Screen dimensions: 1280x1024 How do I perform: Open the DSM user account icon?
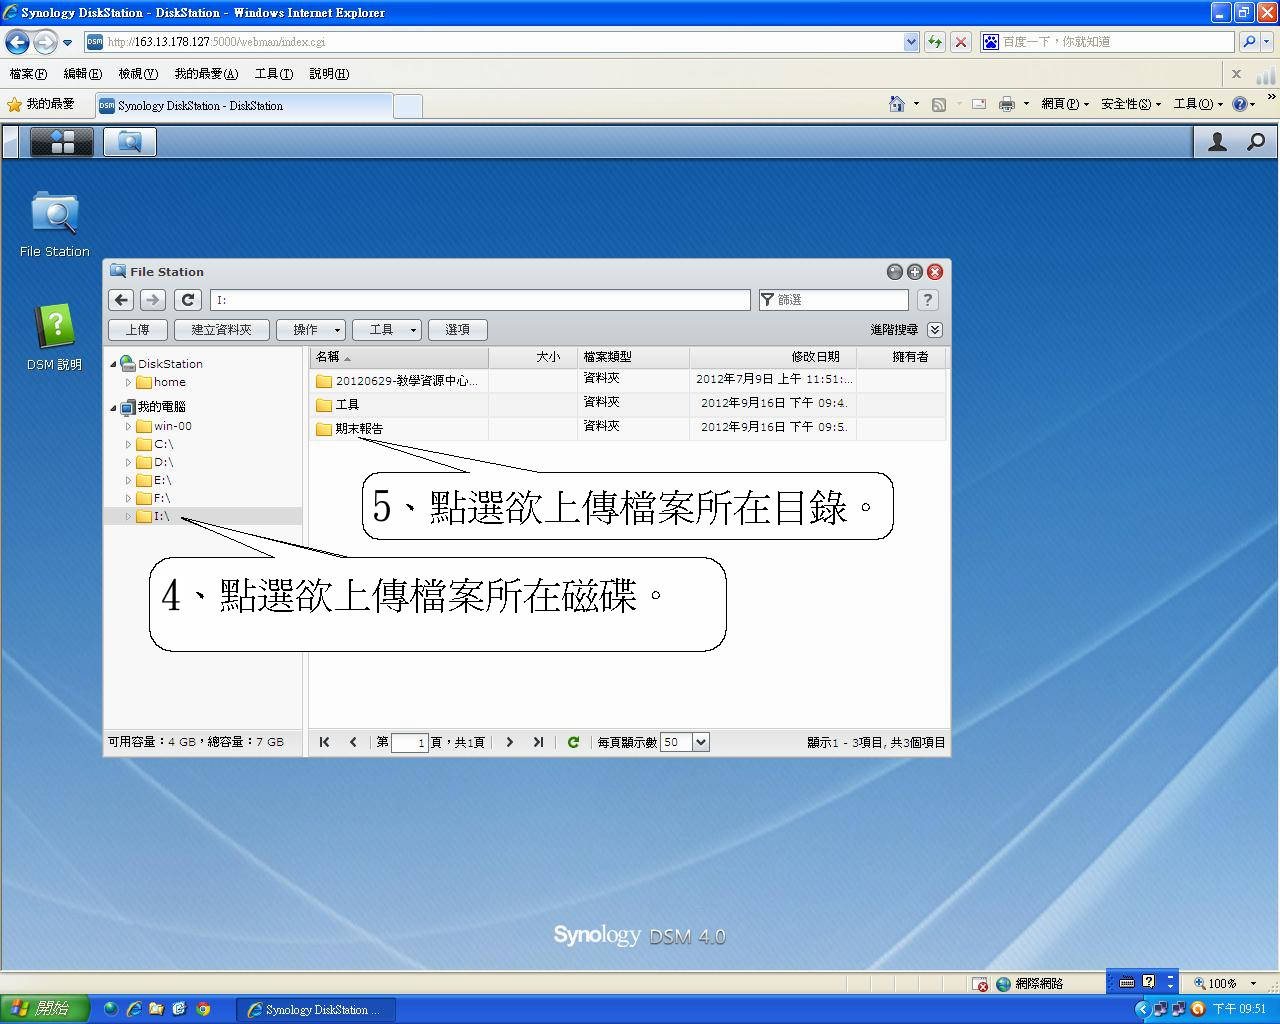coord(1217,142)
